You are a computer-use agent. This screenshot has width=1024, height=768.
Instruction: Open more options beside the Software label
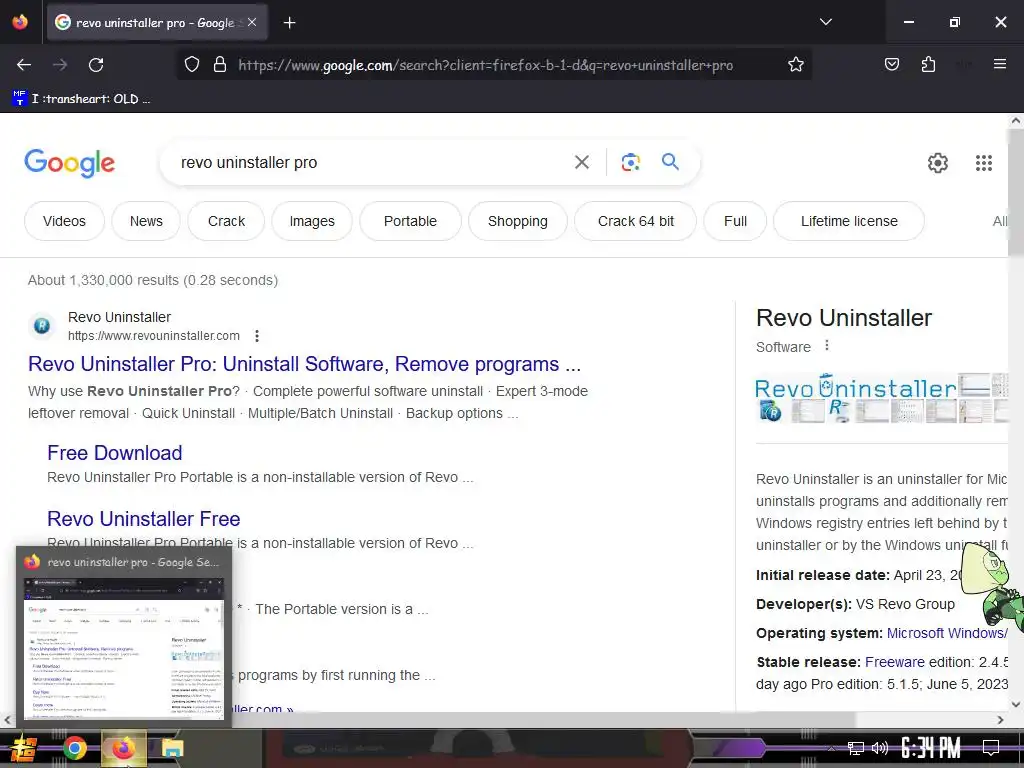click(827, 345)
